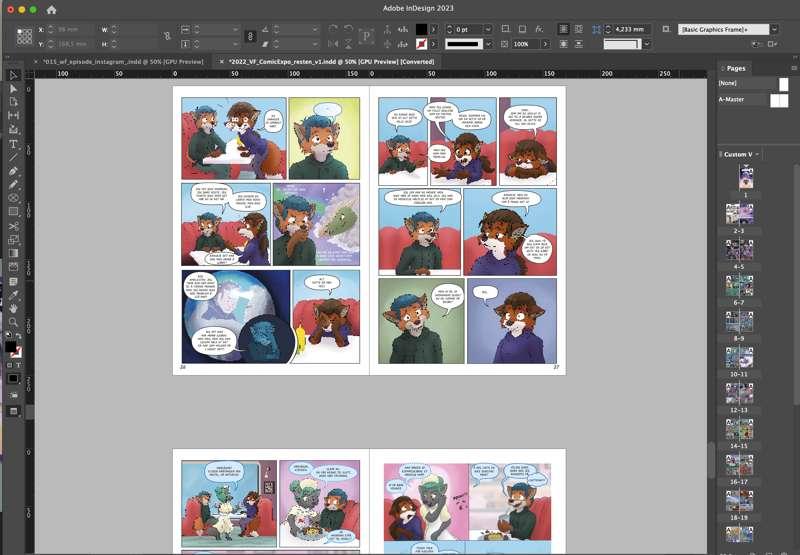
Task: Click the reference point locator grid
Action: pos(24,37)
